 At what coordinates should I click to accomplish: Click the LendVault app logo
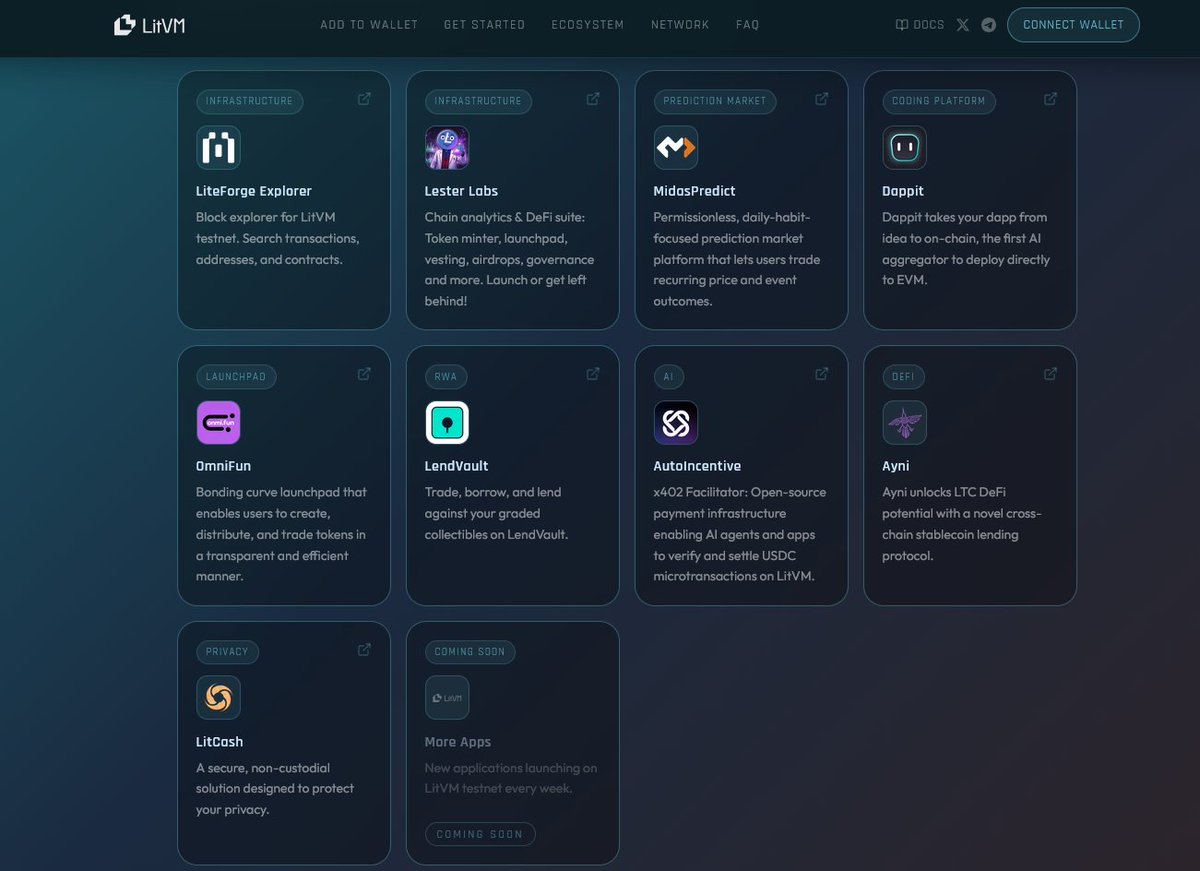tap(447, 423)
